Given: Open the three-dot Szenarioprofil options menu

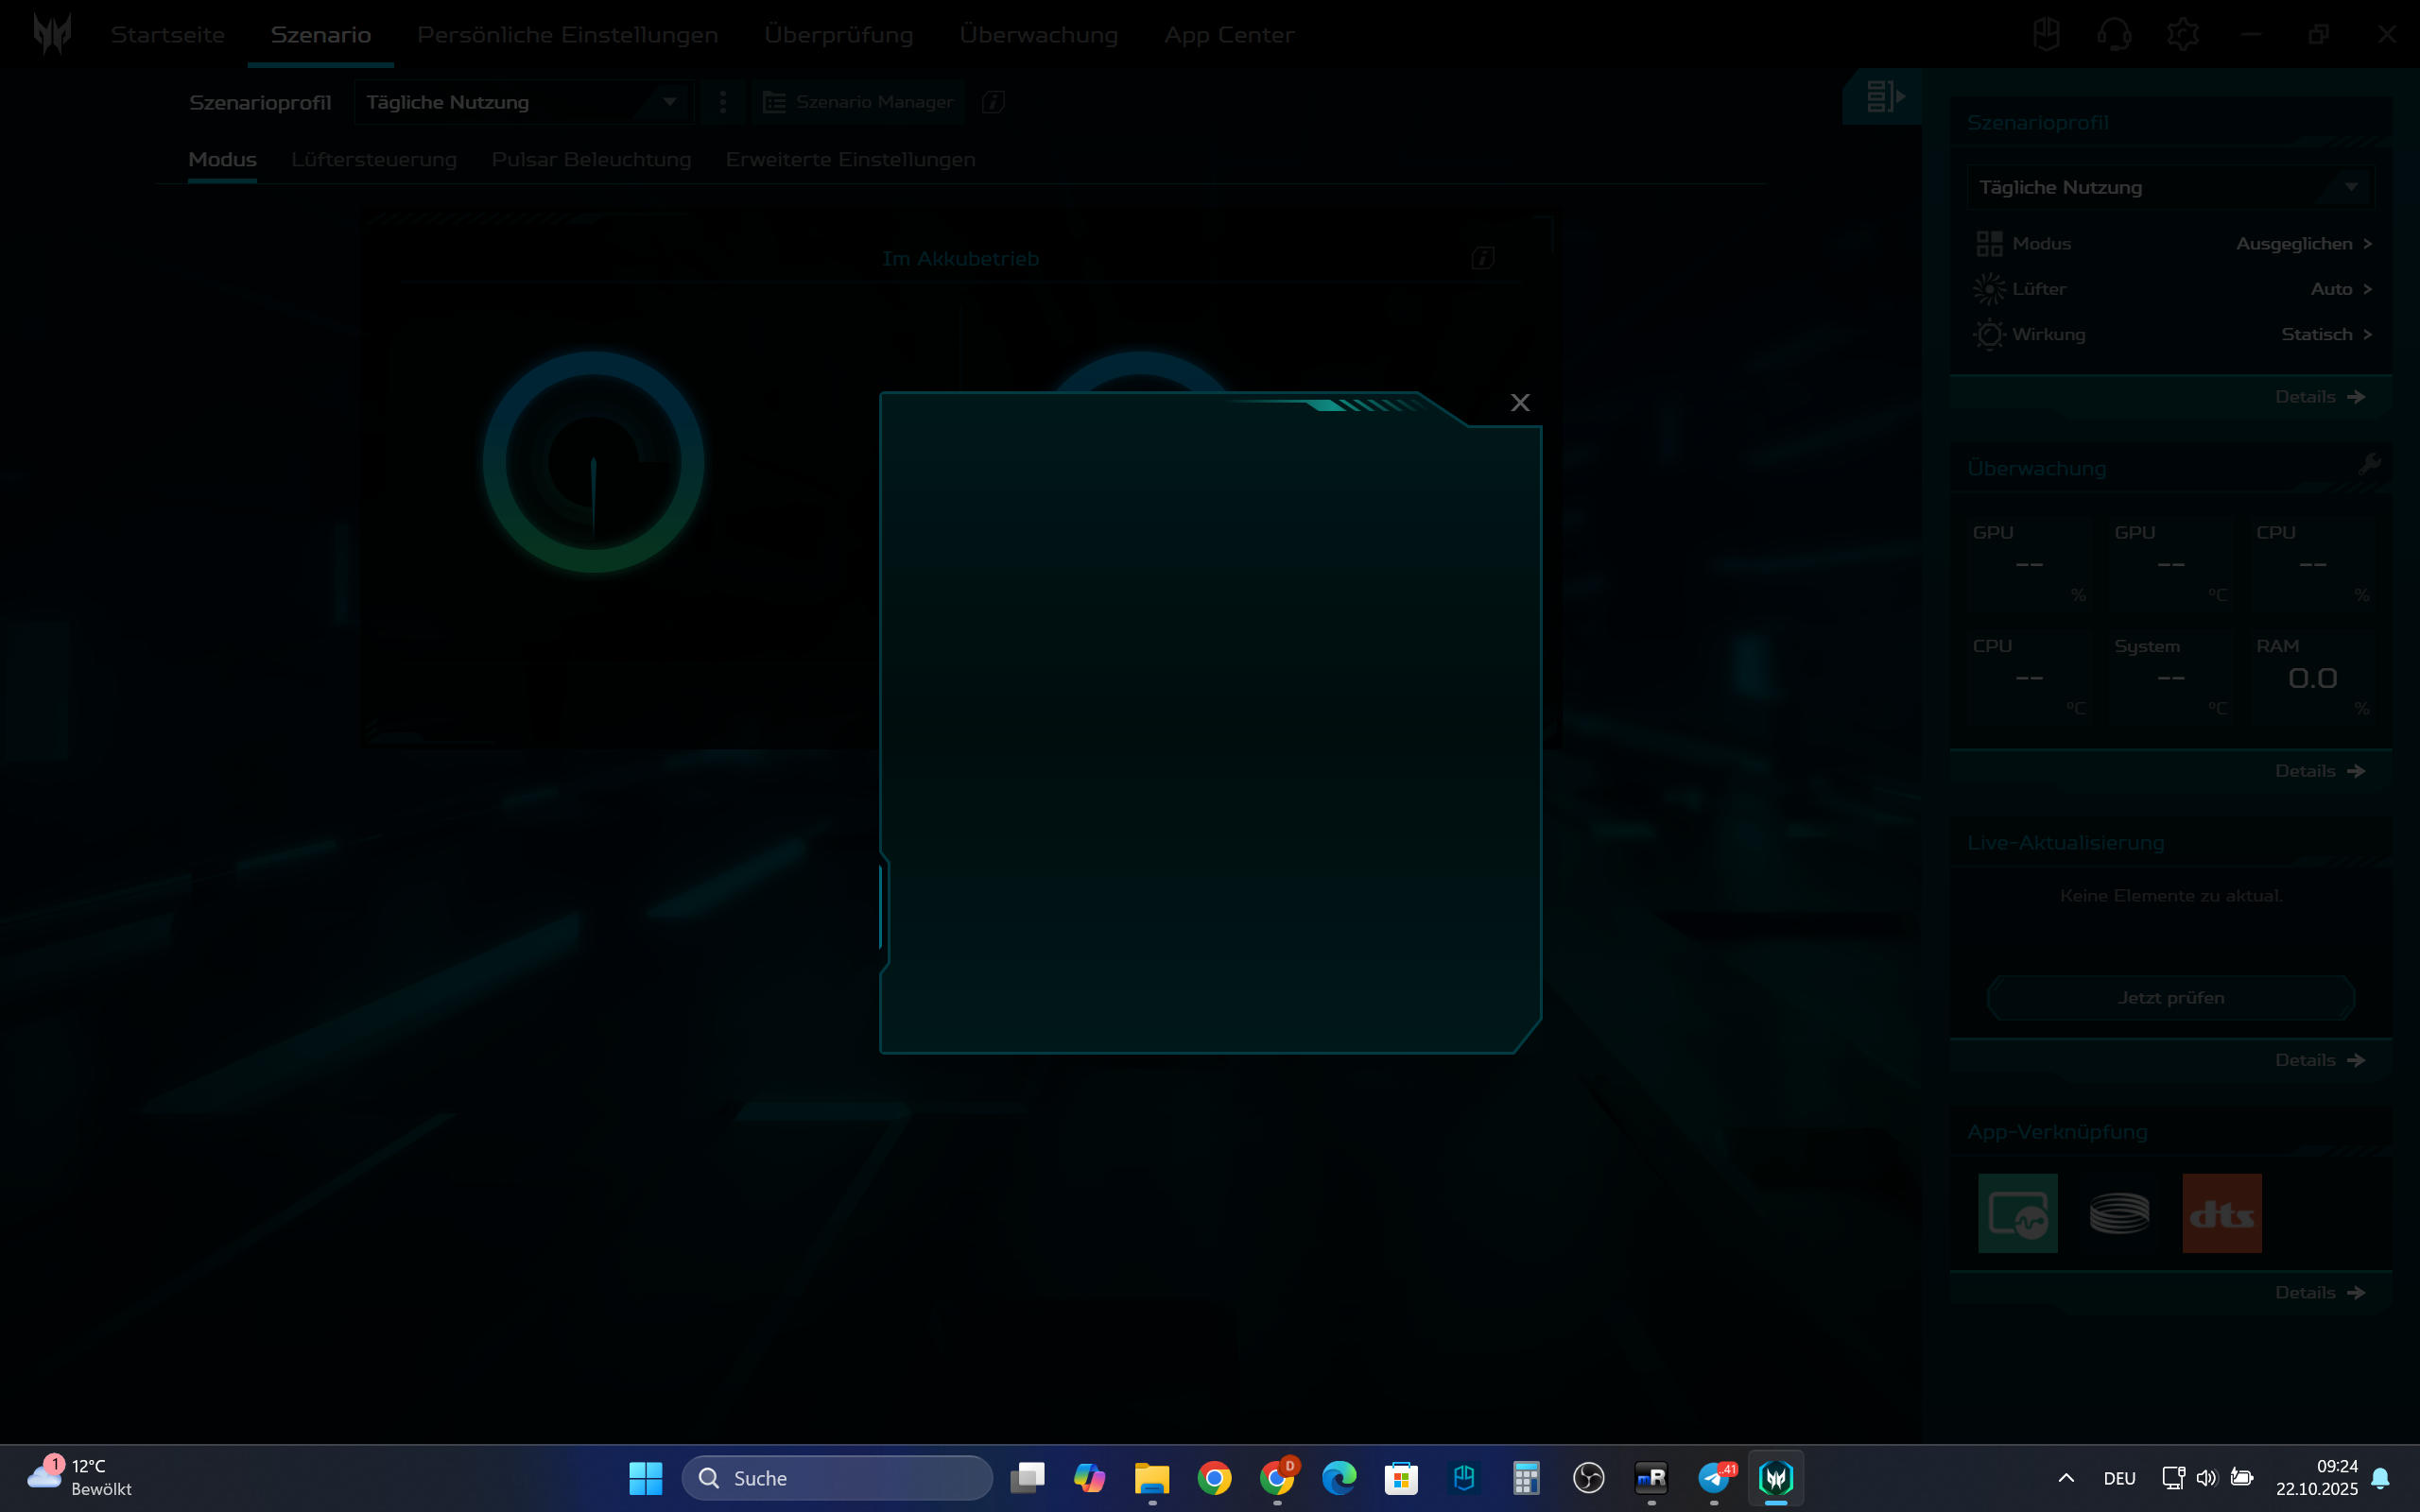Looking at the screenshot, I should (x=722, y=102).
